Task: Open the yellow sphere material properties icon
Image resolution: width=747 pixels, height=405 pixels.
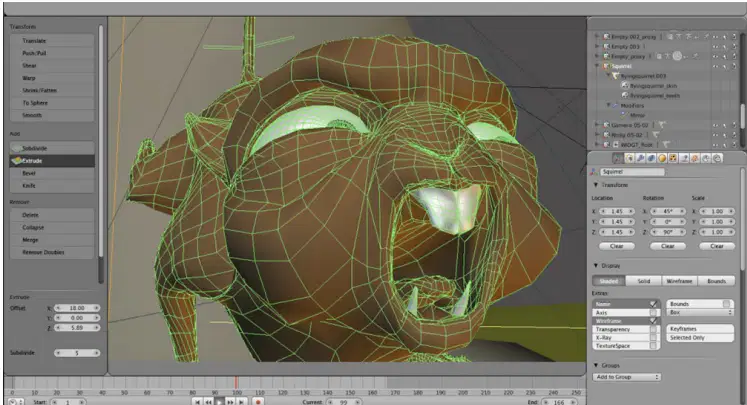Action: coord(662,158)
